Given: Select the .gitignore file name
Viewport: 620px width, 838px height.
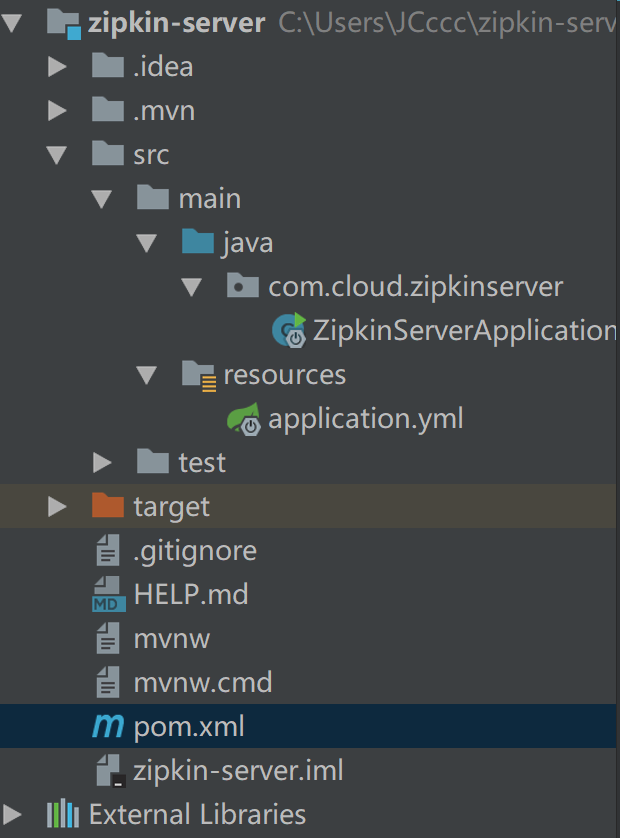Looking at the screenshot, I should pos(195,552).
